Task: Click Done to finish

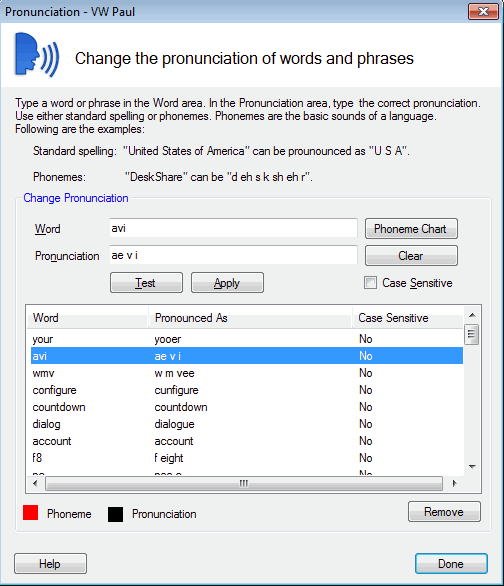Action: (x=451, y=564)
